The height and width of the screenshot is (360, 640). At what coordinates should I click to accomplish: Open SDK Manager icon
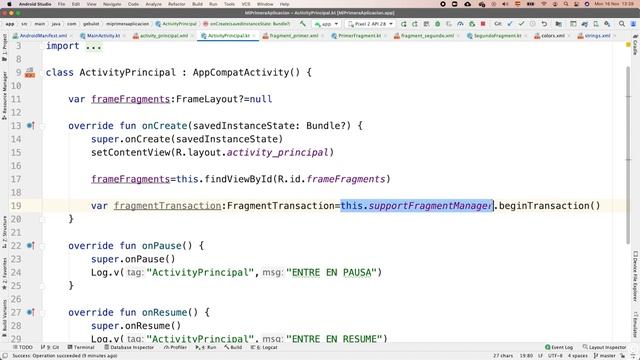click(x=607, y=24)
